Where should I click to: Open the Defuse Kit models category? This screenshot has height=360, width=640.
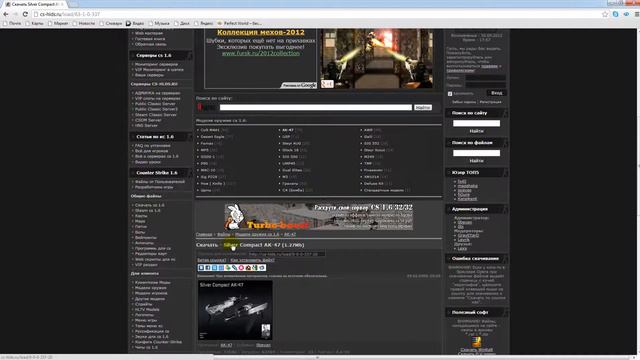(373, 184)
